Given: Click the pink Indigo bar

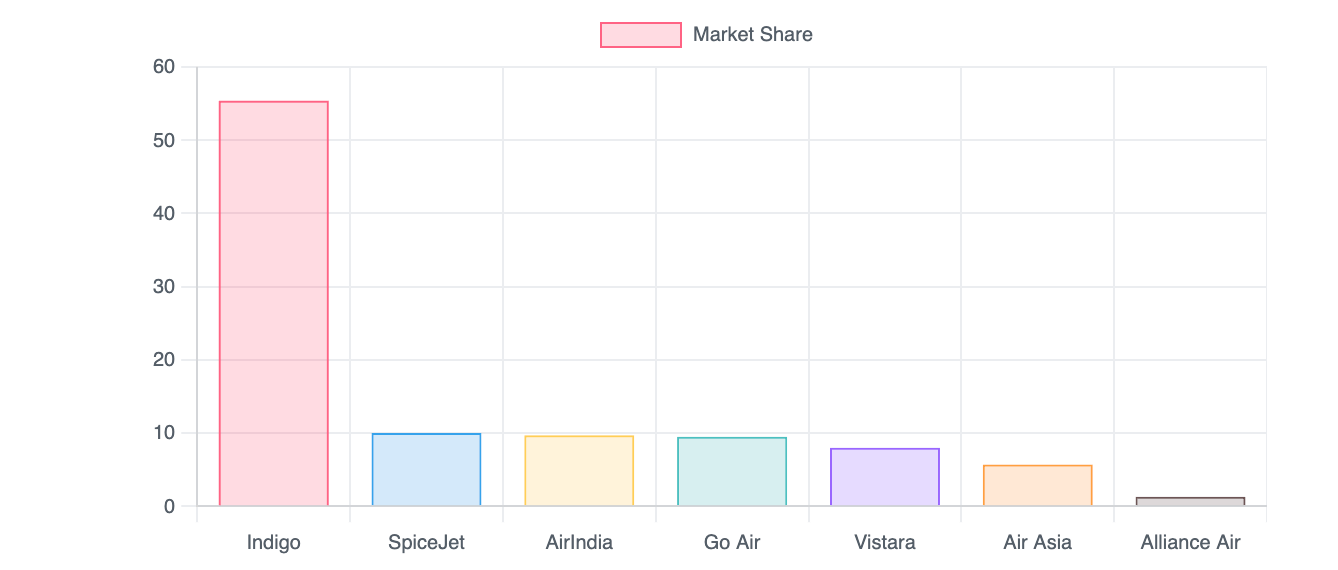Looking at the screenshot, I should (274, 303).
